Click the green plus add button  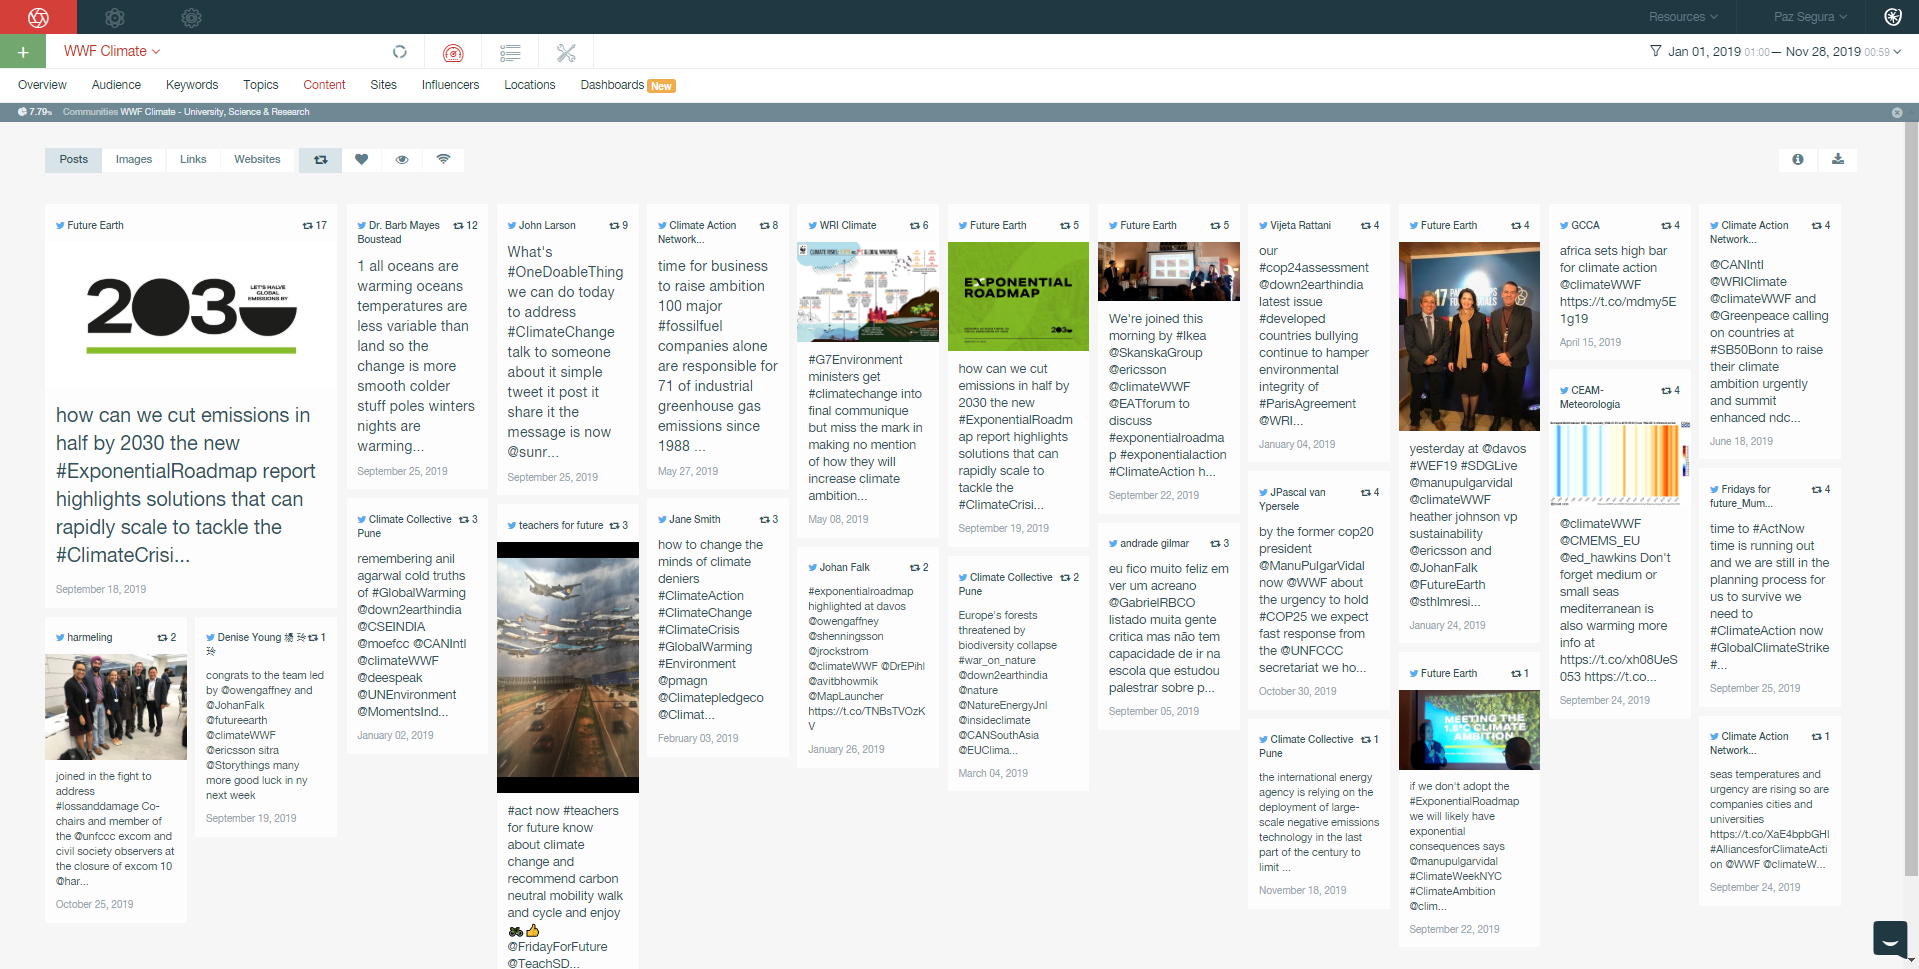23,52
